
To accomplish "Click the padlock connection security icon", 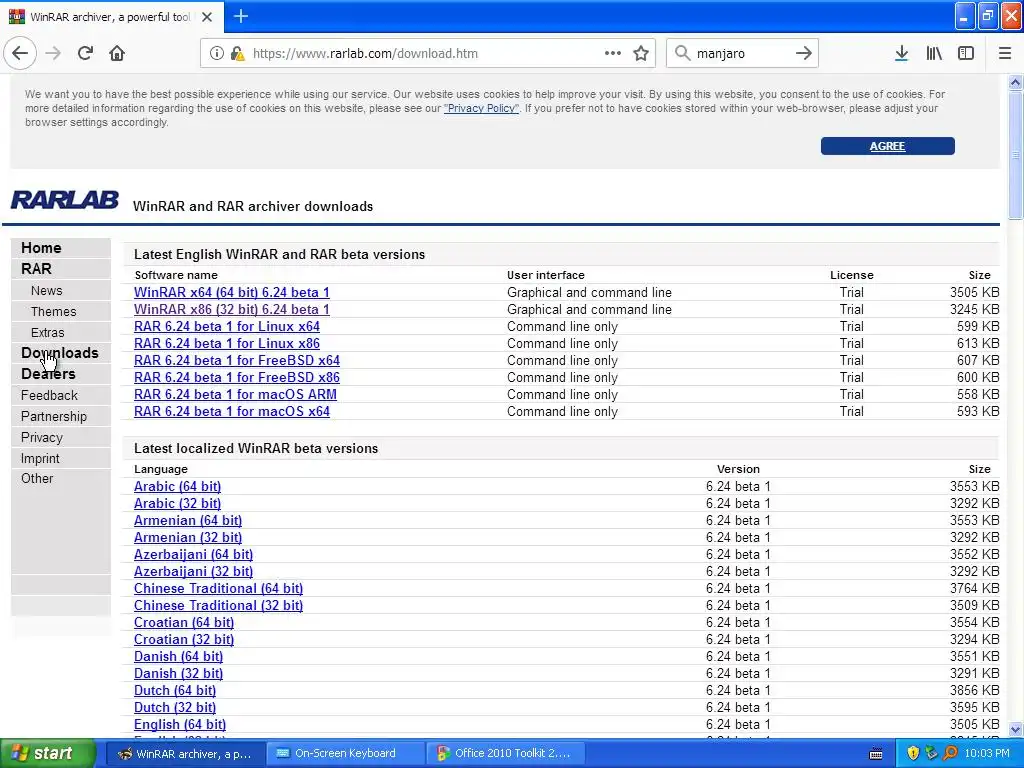I will tap(238, 54).
